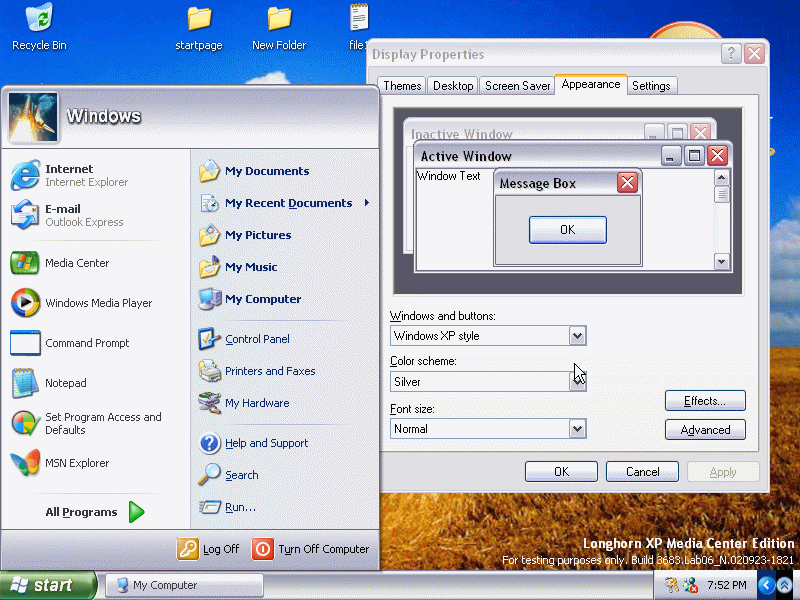Open the Run... dialog icon
Screen dimensions: 800x600
[x=209, y=507]
